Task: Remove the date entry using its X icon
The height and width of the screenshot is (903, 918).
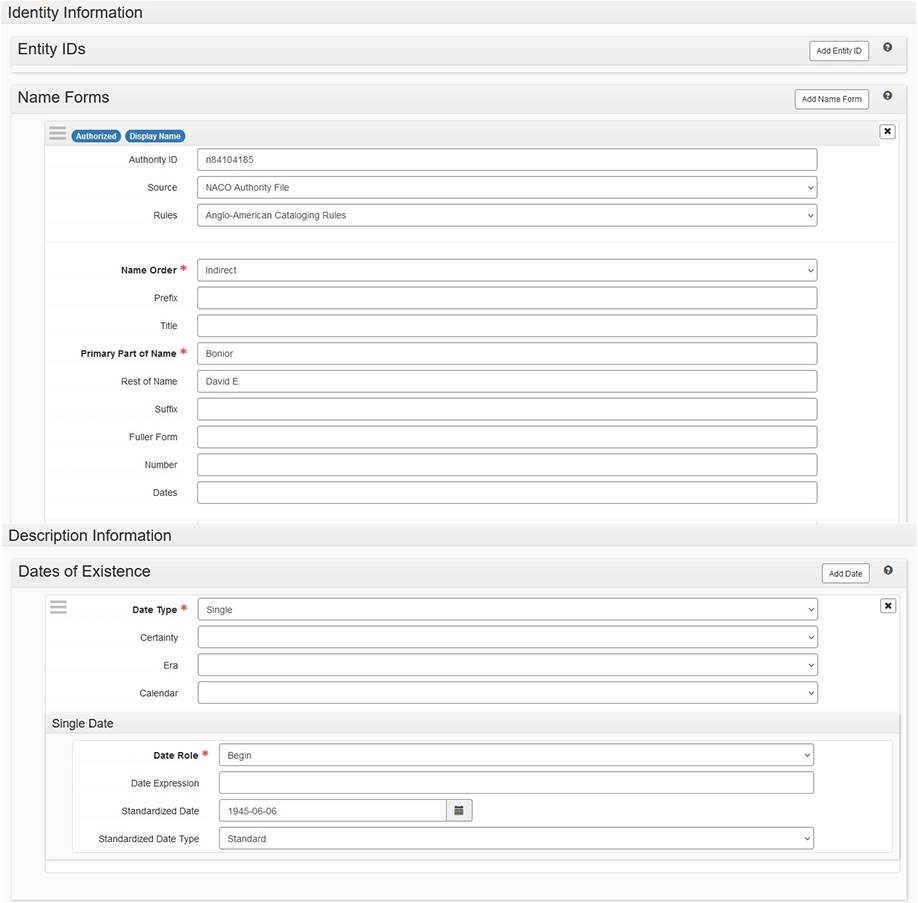Action: point(887,606)
